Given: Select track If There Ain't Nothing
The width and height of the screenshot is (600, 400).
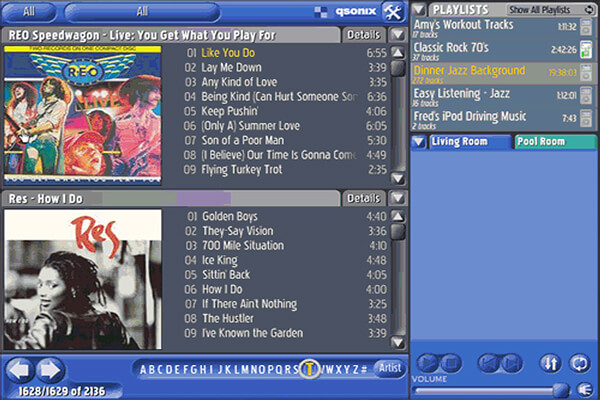Looking at the screenshot, I should [x=285, y=304].
